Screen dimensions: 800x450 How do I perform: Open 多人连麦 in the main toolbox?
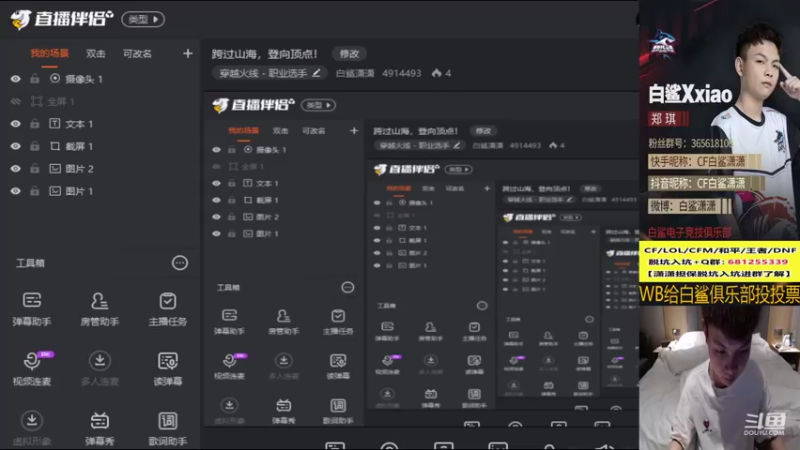[99, 368]
